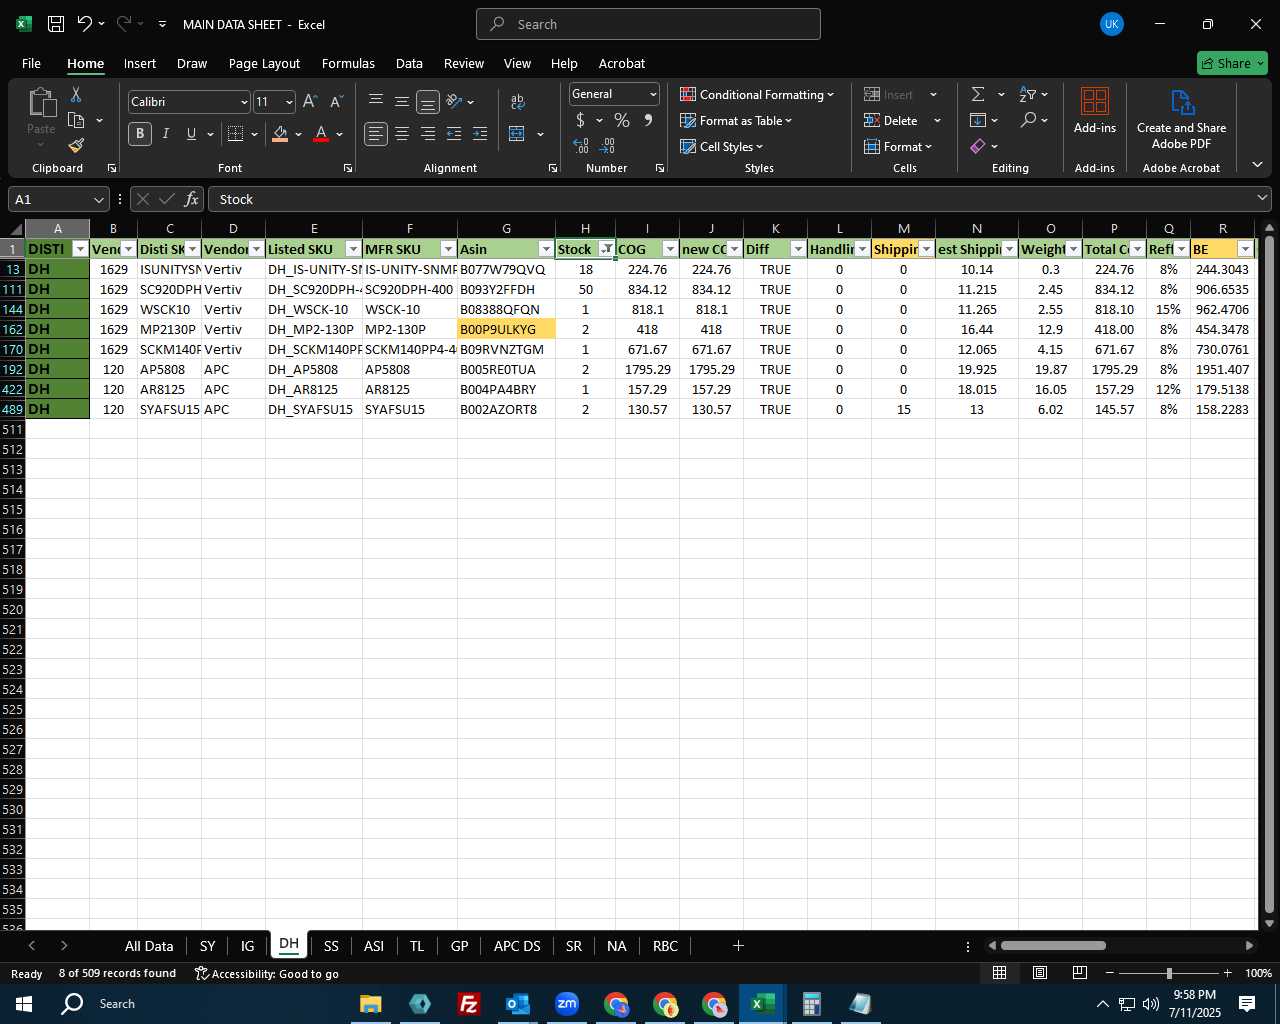Pick the font color red swatch
Viewport: 1280px width, 1024px height.
[321, 134]
